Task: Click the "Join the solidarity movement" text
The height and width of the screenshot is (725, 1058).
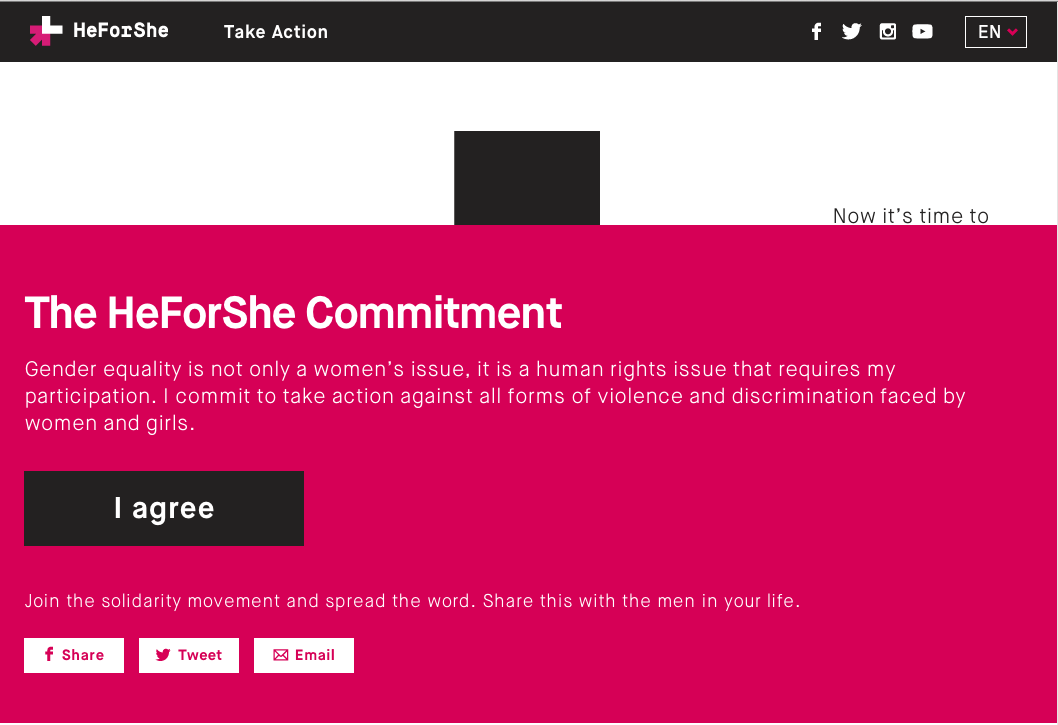Action: tap(412, 601)
